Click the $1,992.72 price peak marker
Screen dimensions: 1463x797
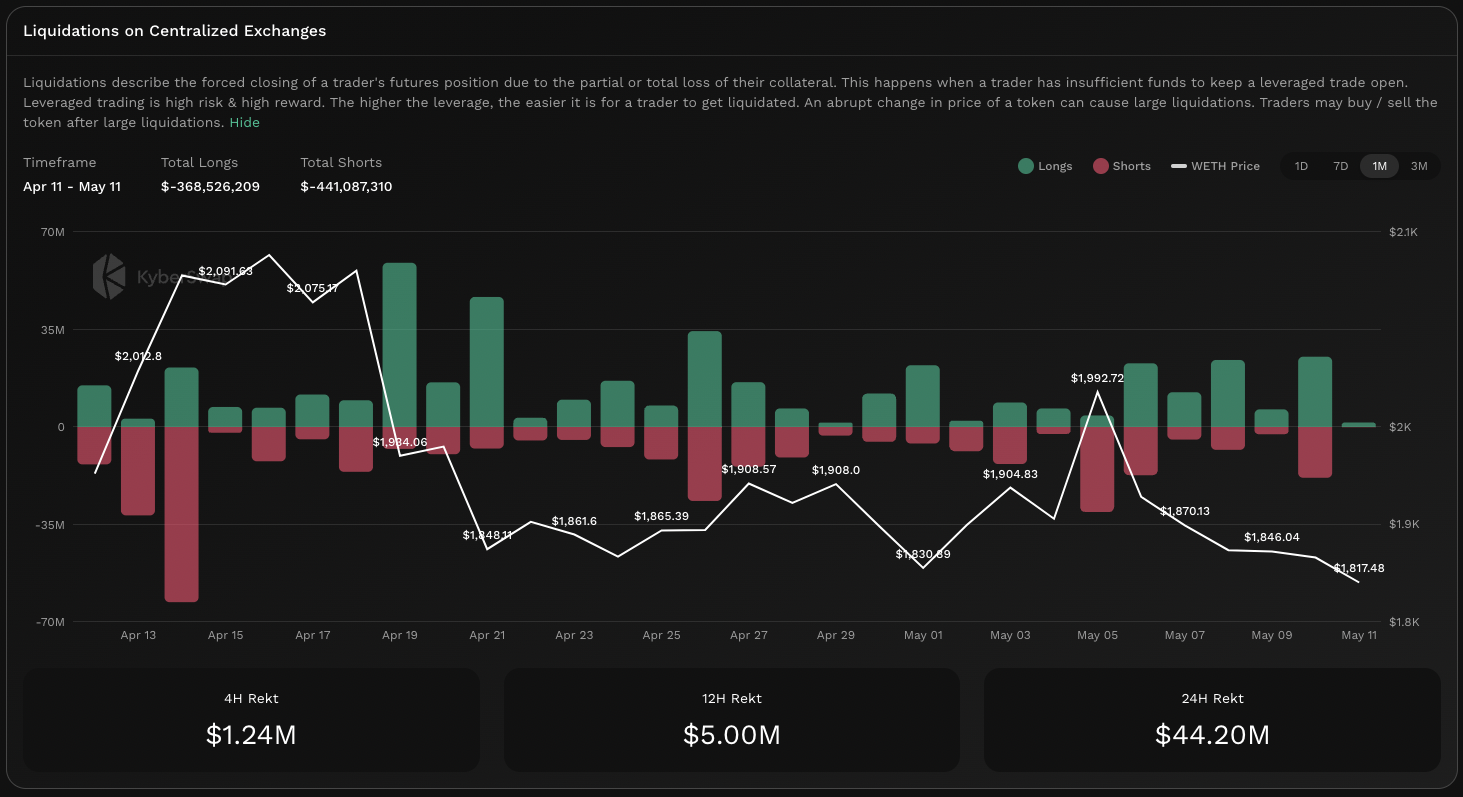pos(1097,391)
